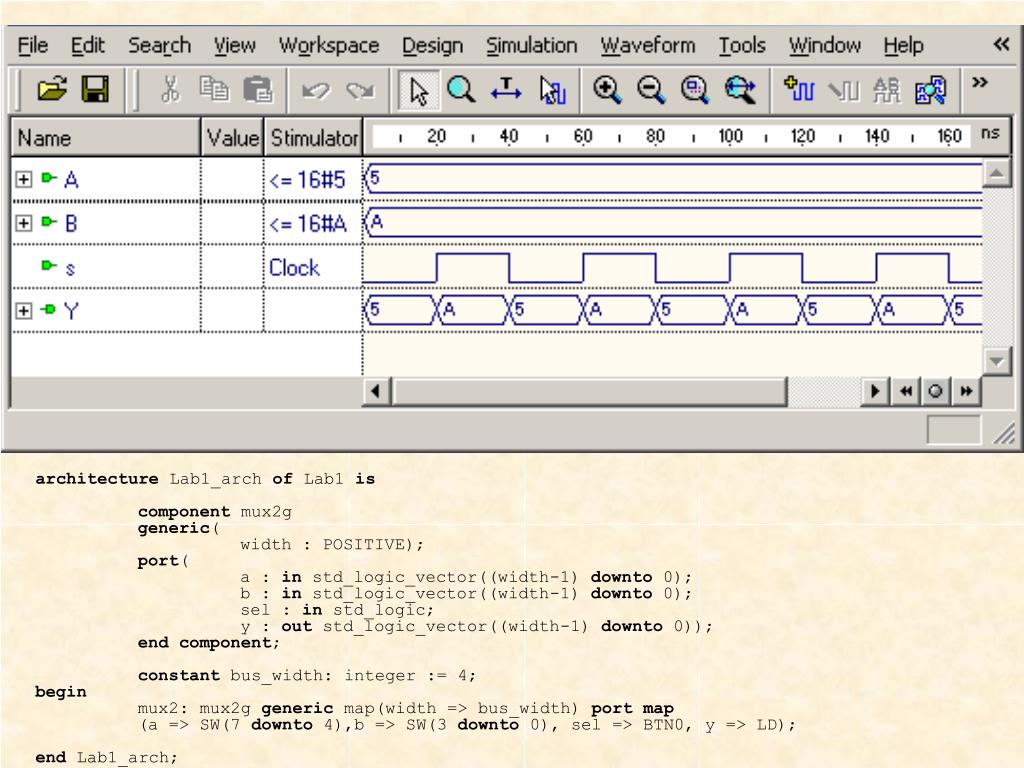Open the Simulation menu
The image size is (1024, 768).
tap(532, 45)
